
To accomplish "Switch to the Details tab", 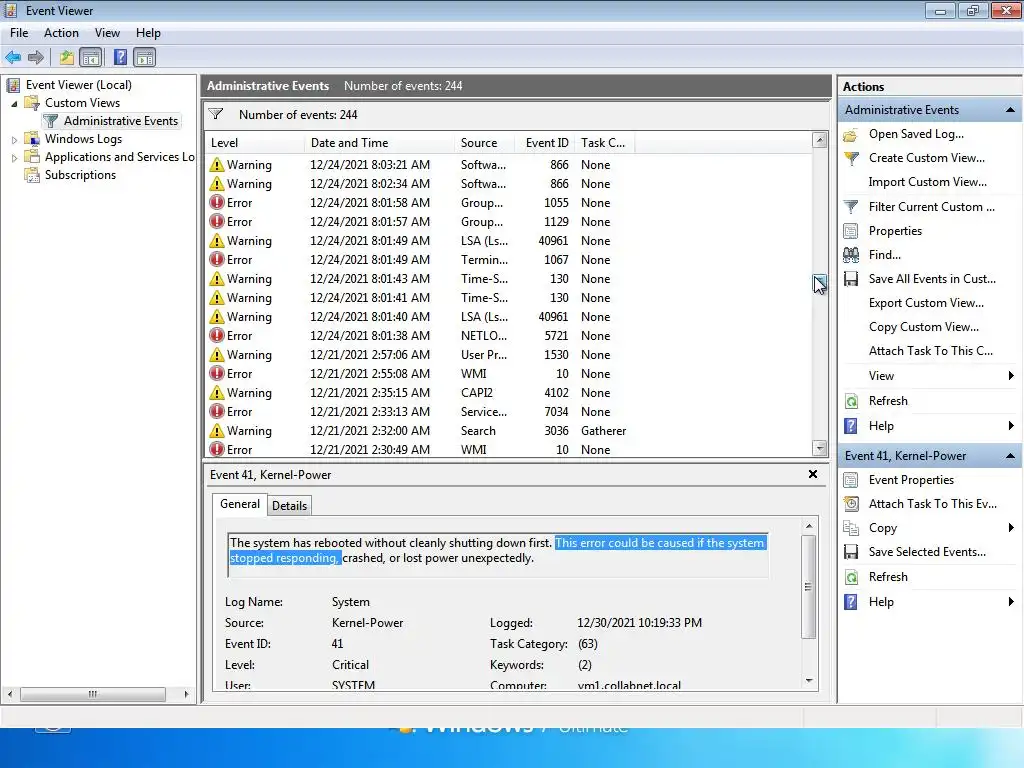I will tap(289, 505).
